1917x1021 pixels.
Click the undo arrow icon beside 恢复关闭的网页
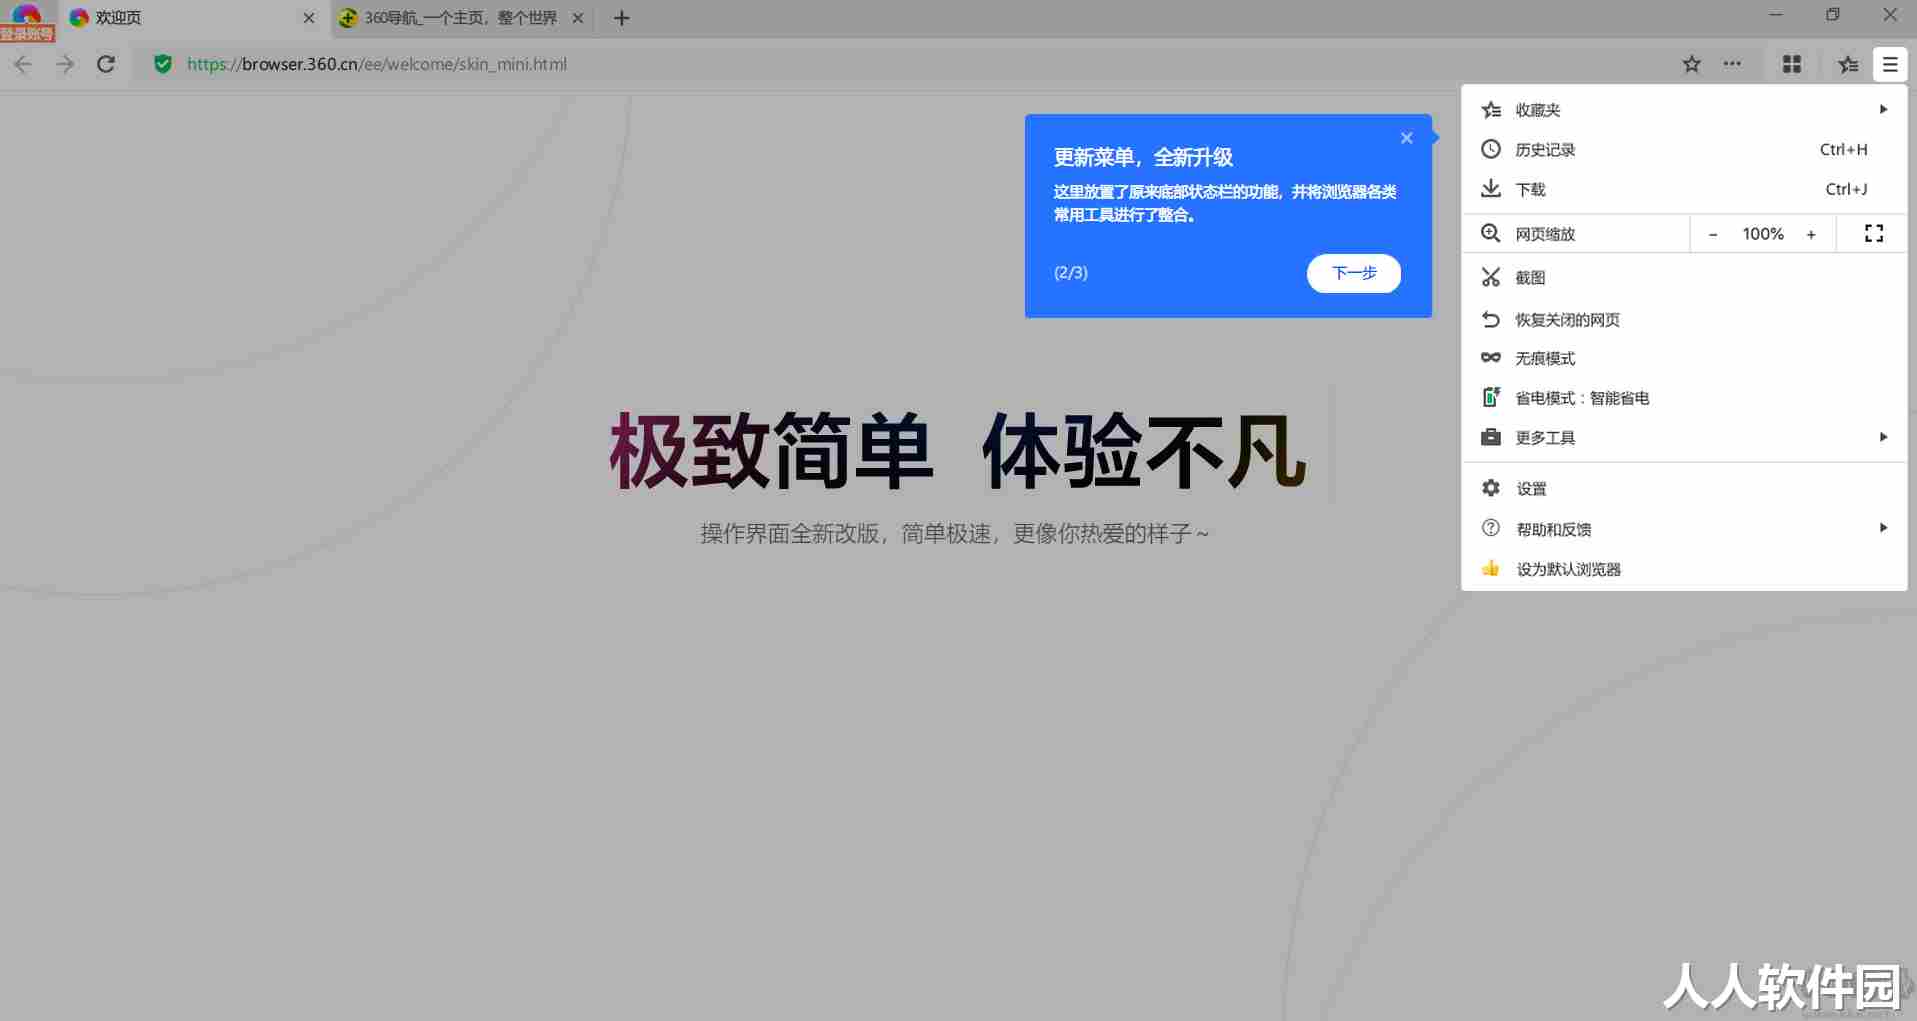pos(1491,319)
